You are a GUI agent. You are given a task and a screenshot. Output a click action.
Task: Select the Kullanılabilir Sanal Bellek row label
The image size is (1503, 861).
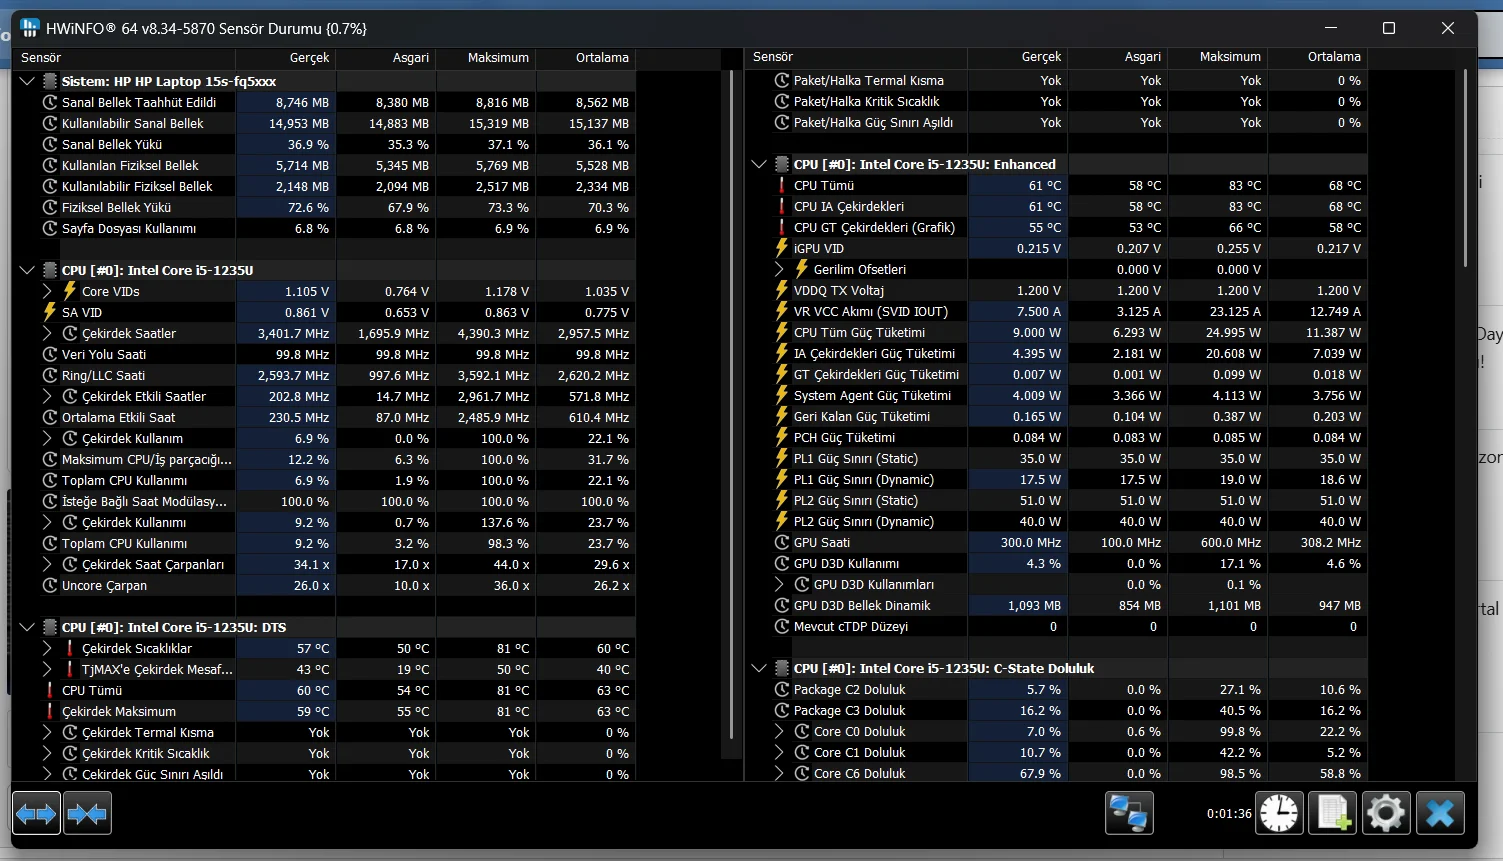pos(133,123)
